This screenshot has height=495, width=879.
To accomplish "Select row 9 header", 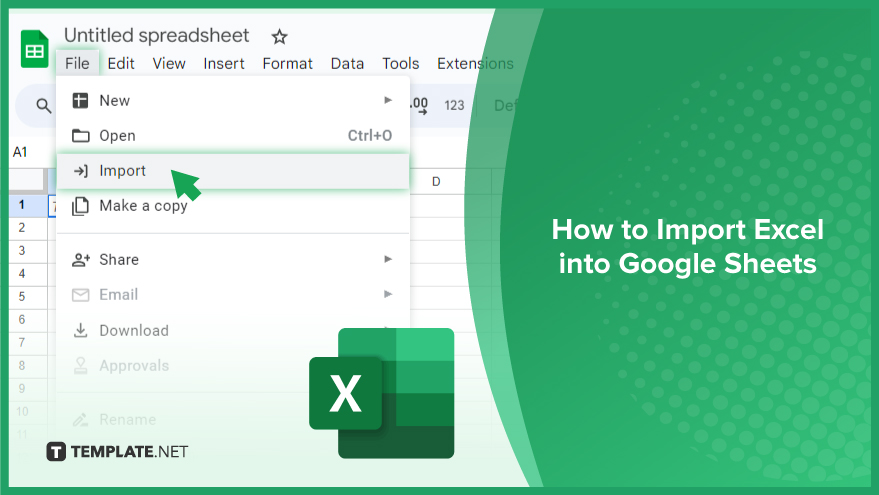I will (x=22, y=388).
